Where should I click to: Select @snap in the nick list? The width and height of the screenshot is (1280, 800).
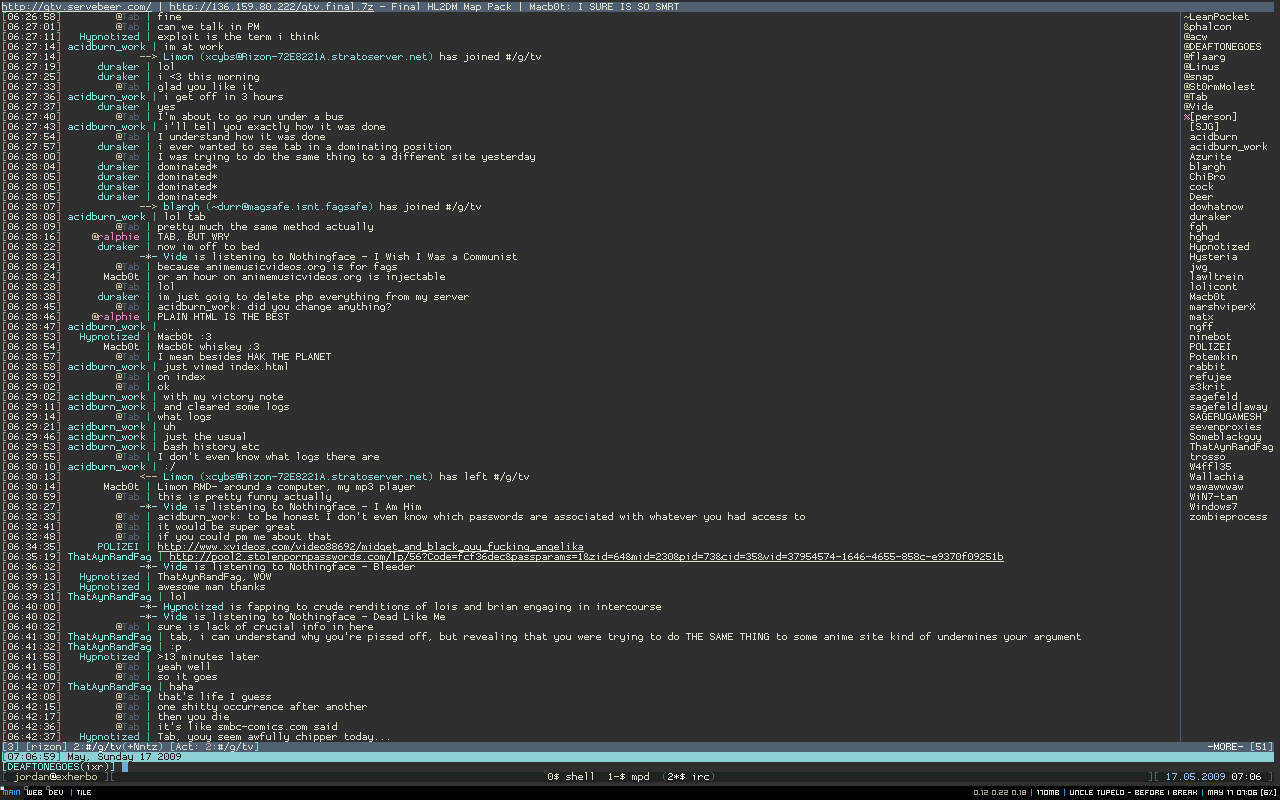[x=1198, y=76]
